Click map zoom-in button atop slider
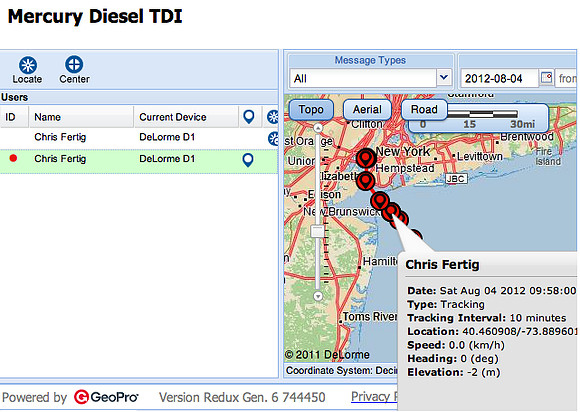Image resolution: width=580 pixels, height=412 pixels. tap(318, 128)
